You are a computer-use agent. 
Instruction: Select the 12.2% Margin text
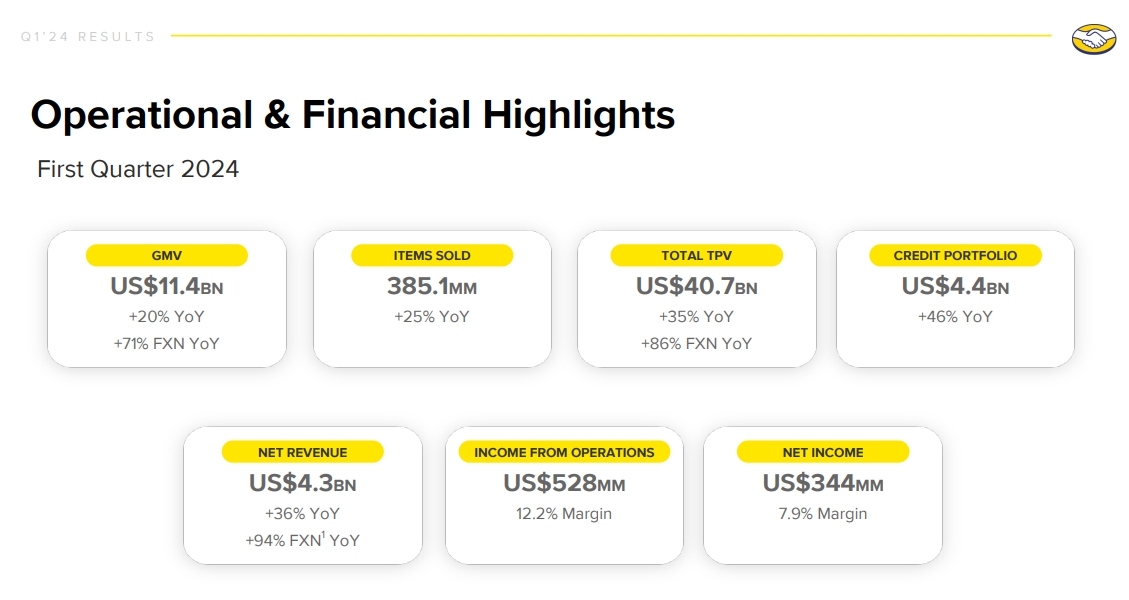564,514
